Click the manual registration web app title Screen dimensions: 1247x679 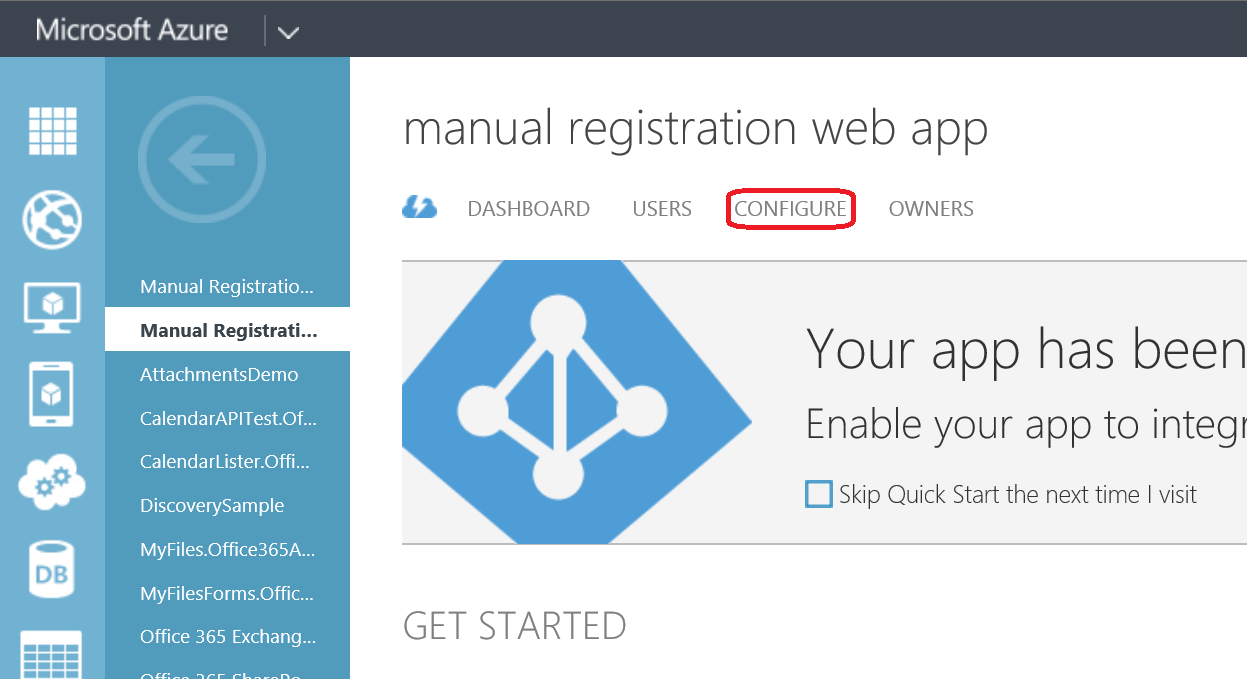695,129
